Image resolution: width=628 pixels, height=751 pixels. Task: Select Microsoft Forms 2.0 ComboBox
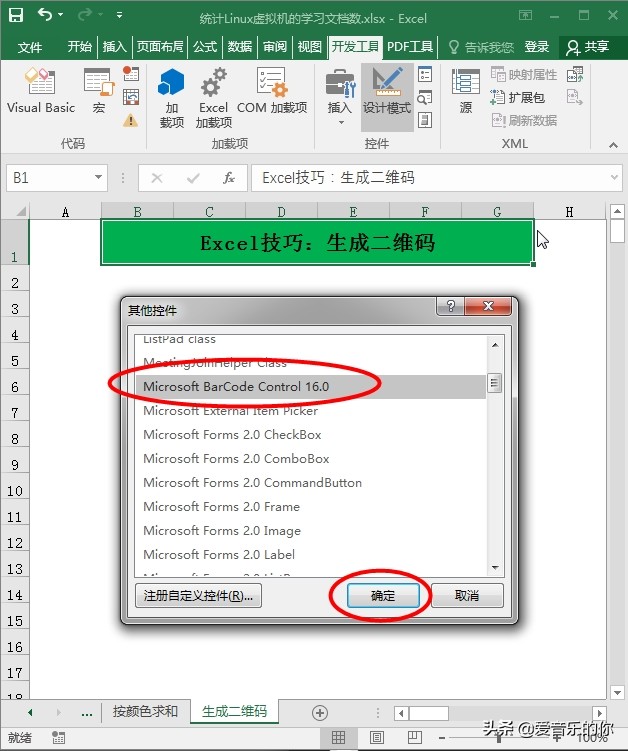tap(310, 458)
